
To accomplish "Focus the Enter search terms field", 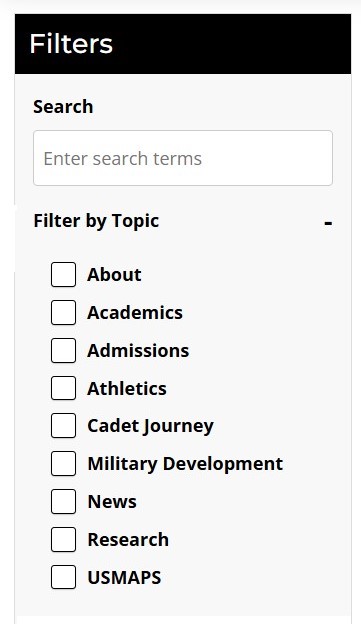I will 183,158.
